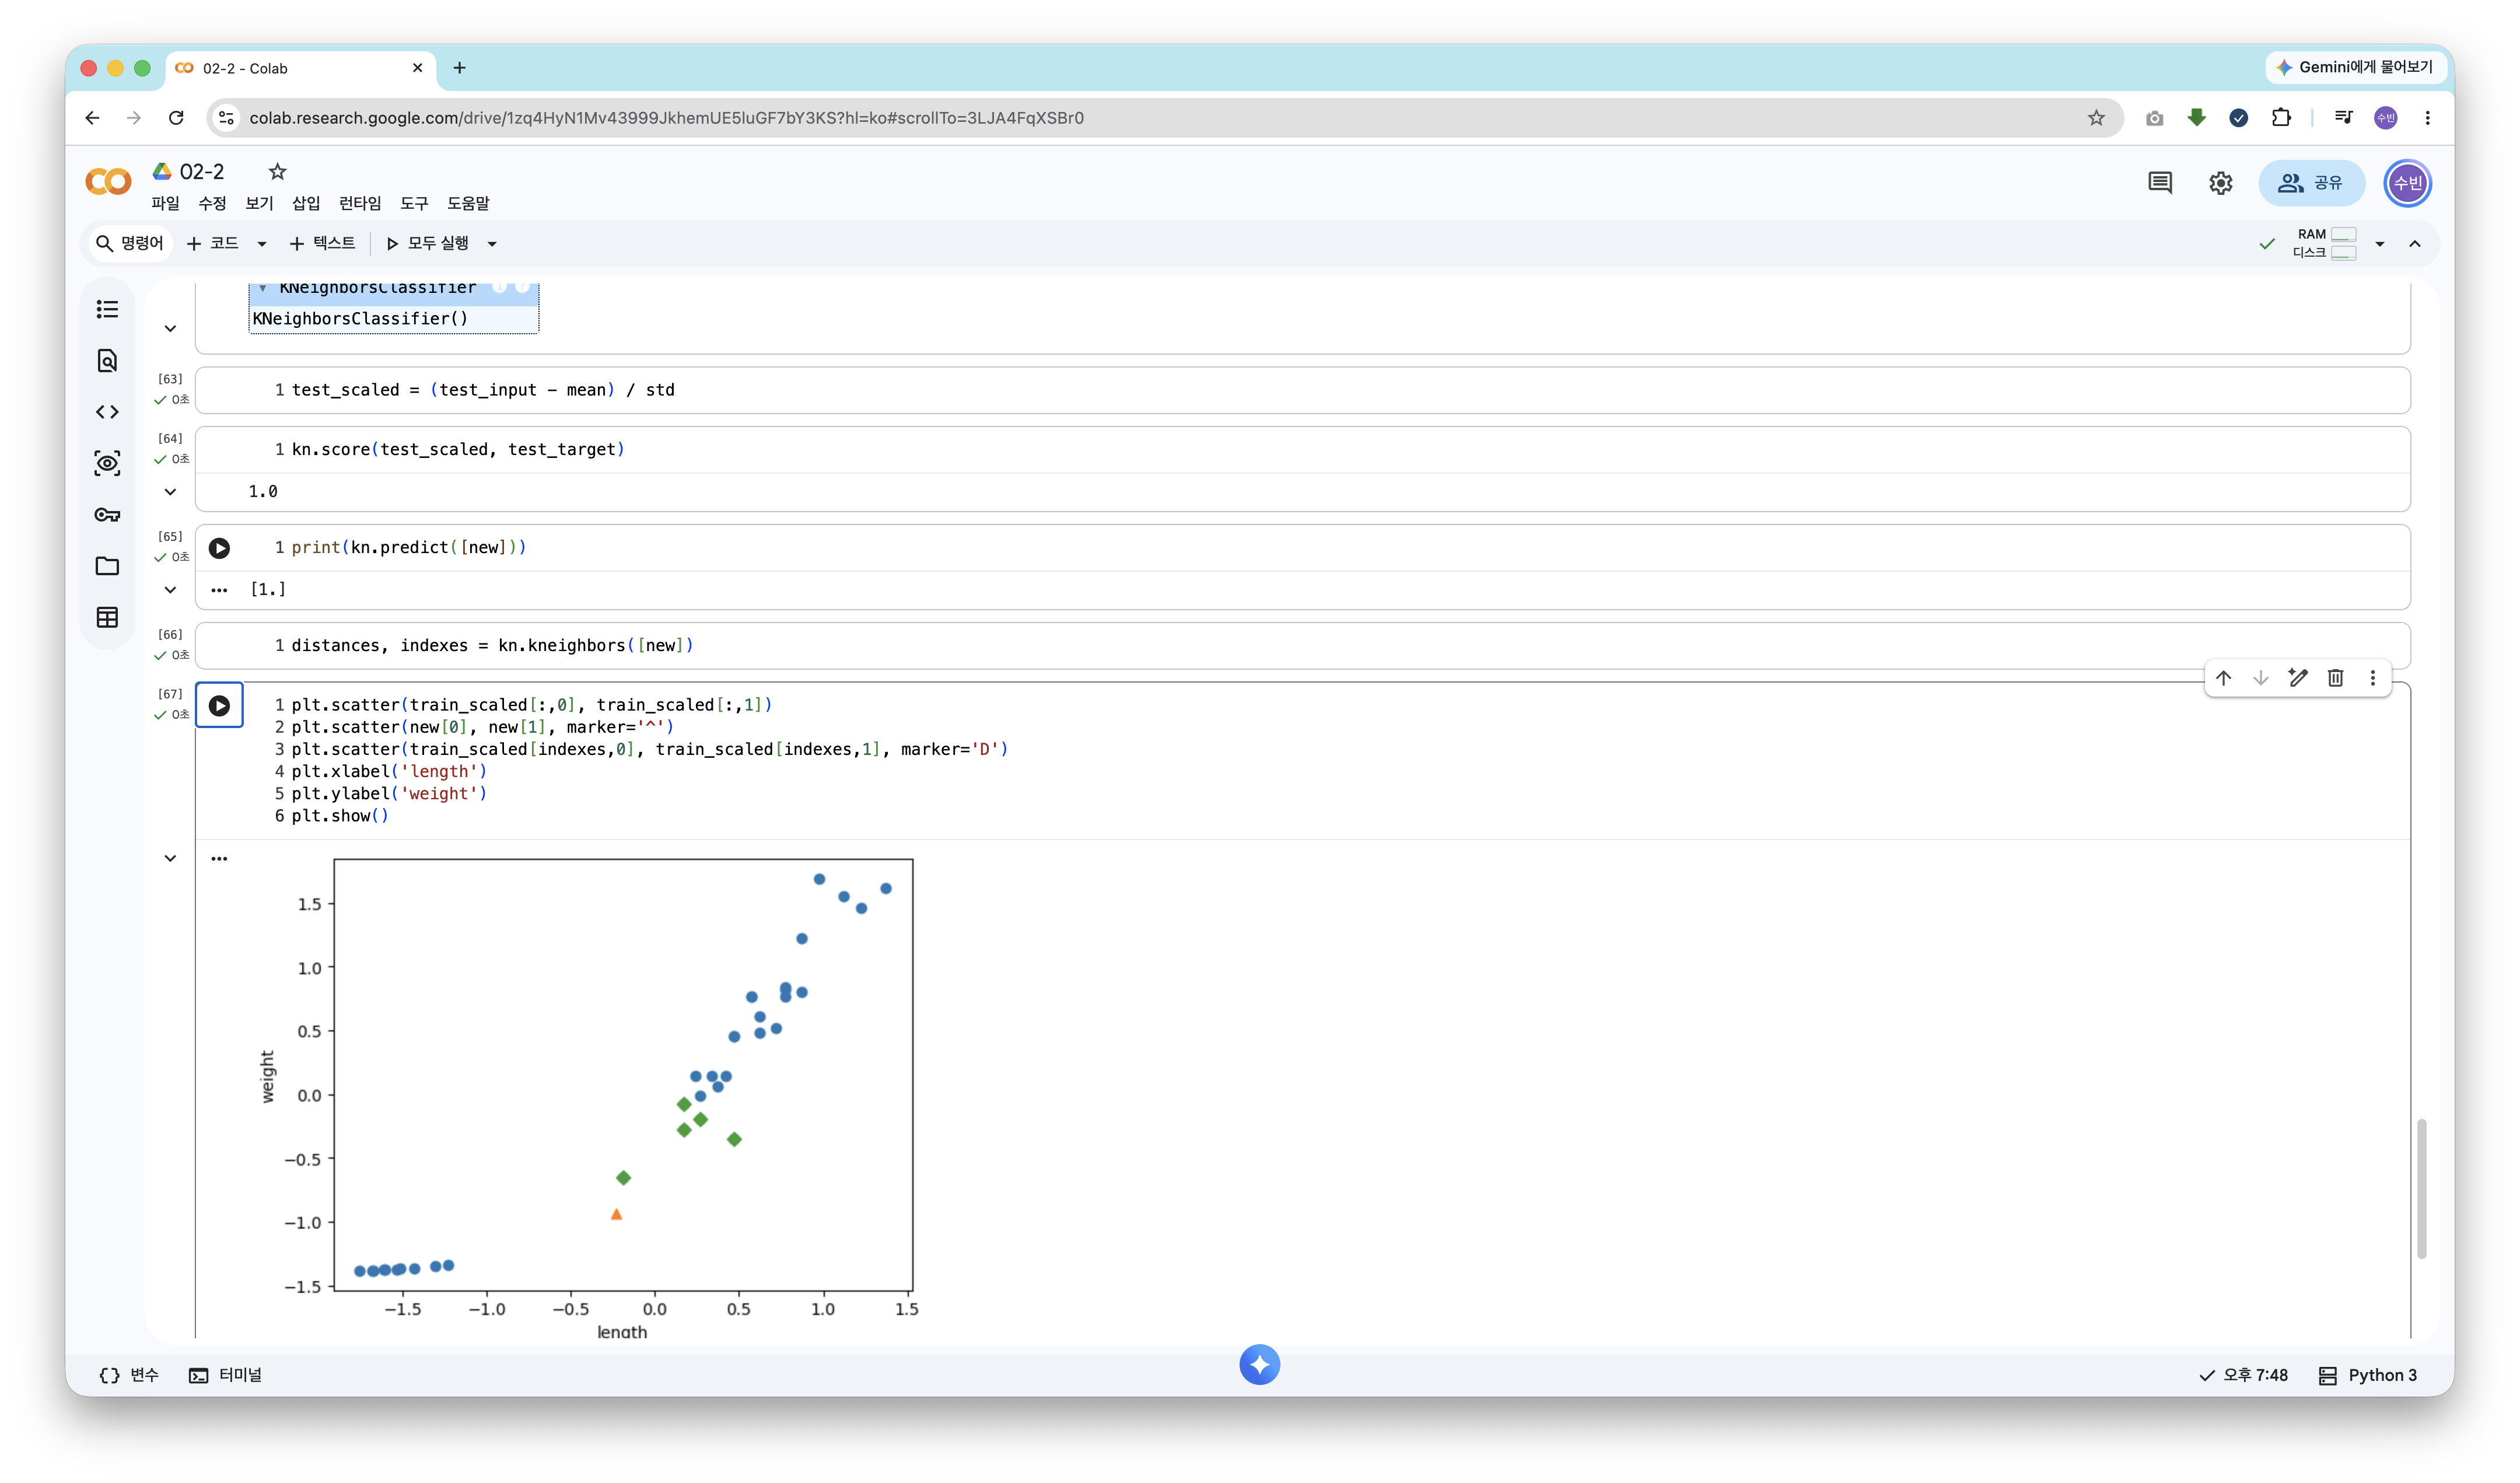
Task: Star the 02-2 notebook title
Action: click(x=278, y=172)
